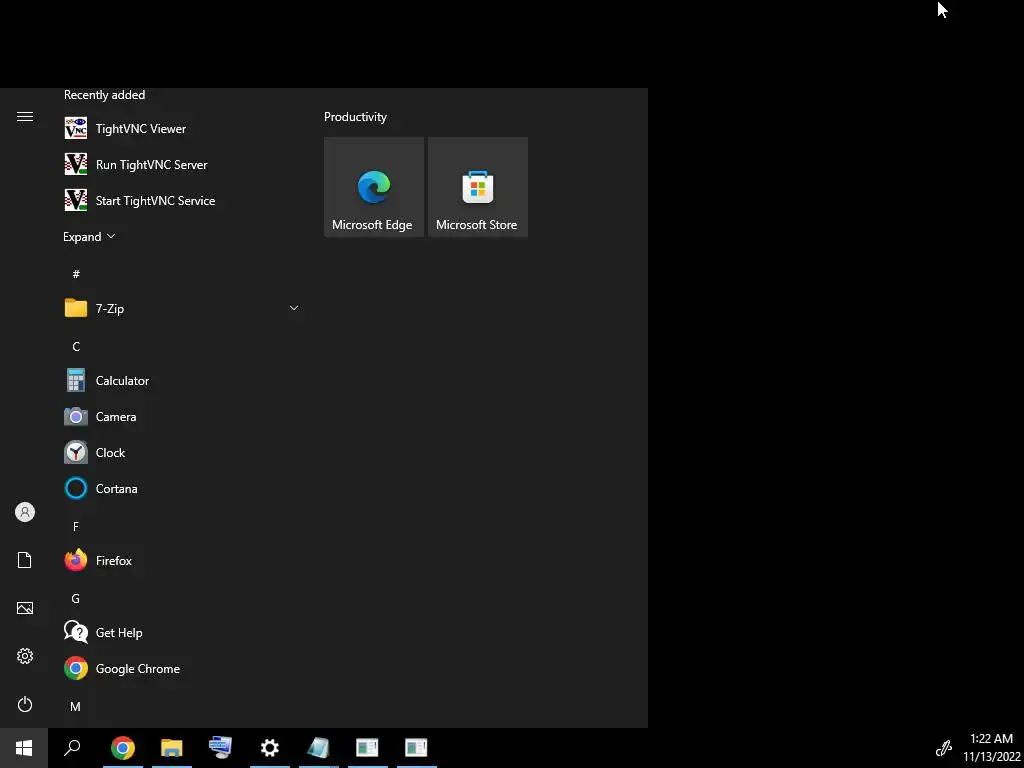Click the 'M' letter group header
Image resolution: width=1024 pixels, height=768 pixels.
(x=76, y=707)
